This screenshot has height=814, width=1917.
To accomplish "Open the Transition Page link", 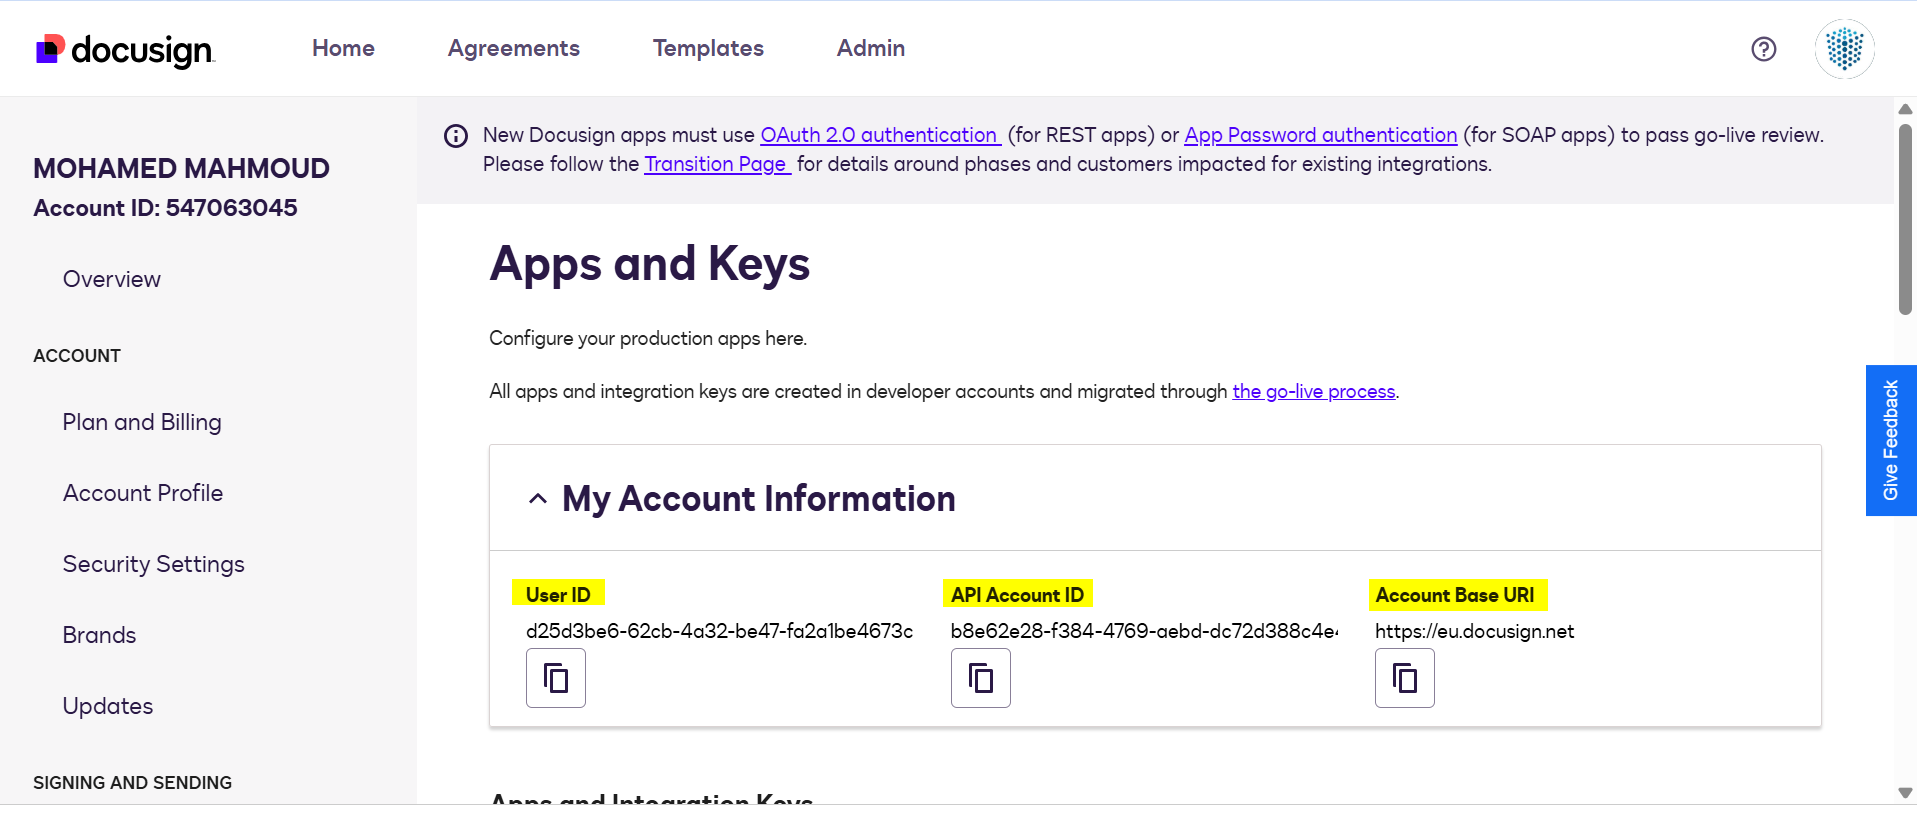I will pos(716,164).
